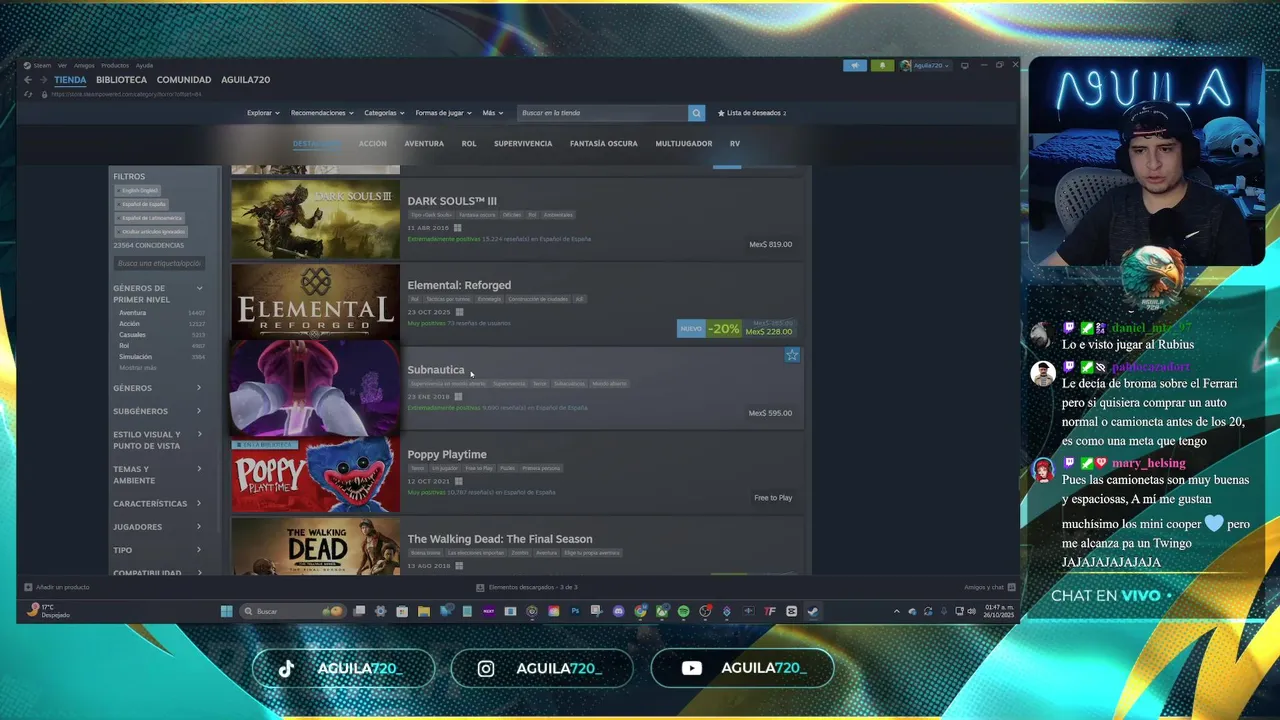Open the Poppy Playtime store title
This screenshot has height=720, width=1280.
click(447, 455)
